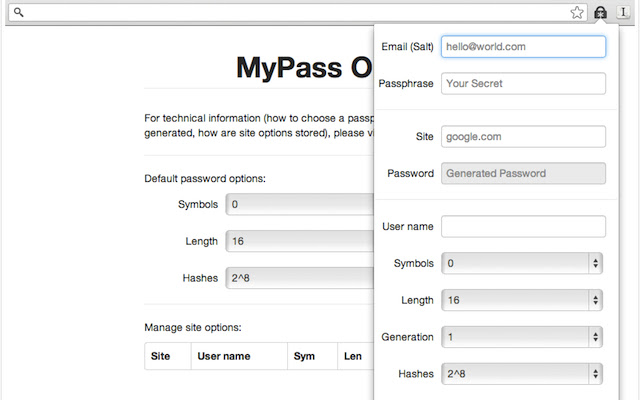640x400 pixels.
Task: Focus the Site field showing google.com
Action: click(x=523, y=136)
